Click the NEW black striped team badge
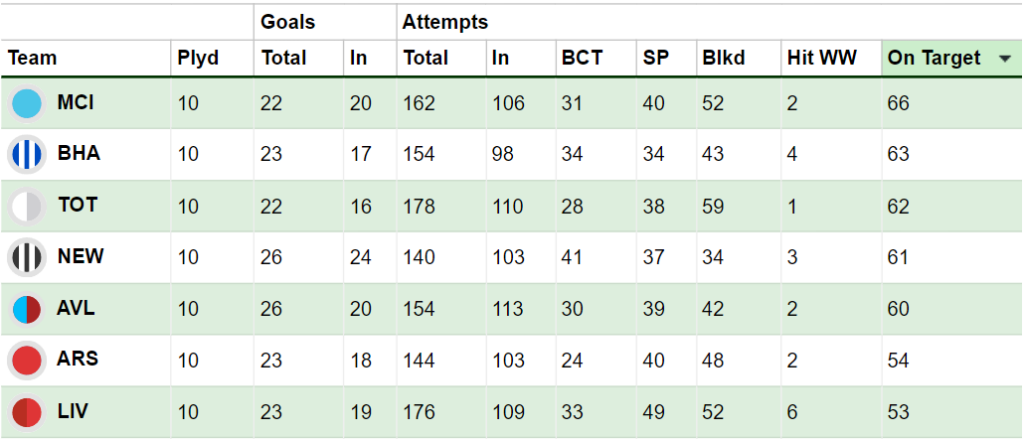The image size is (1024, 439). tap(27, 257)
